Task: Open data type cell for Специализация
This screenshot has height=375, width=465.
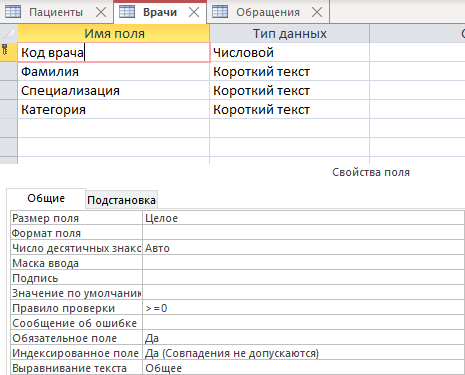Action: click(x=290, y=90)
